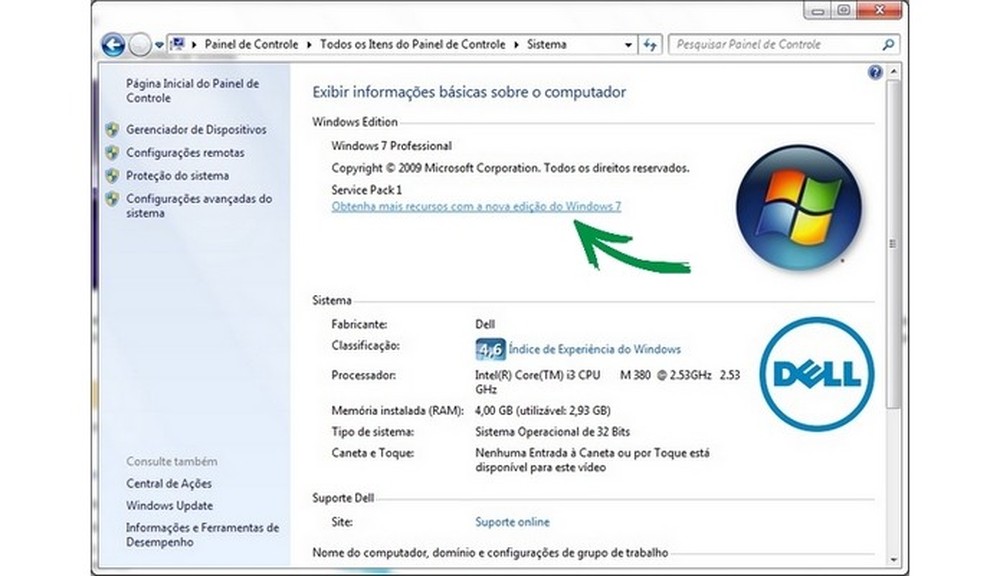This screenshot has height=576, width=1000.
Task: Click the Dell logo graphic
Action: point(816,375)
